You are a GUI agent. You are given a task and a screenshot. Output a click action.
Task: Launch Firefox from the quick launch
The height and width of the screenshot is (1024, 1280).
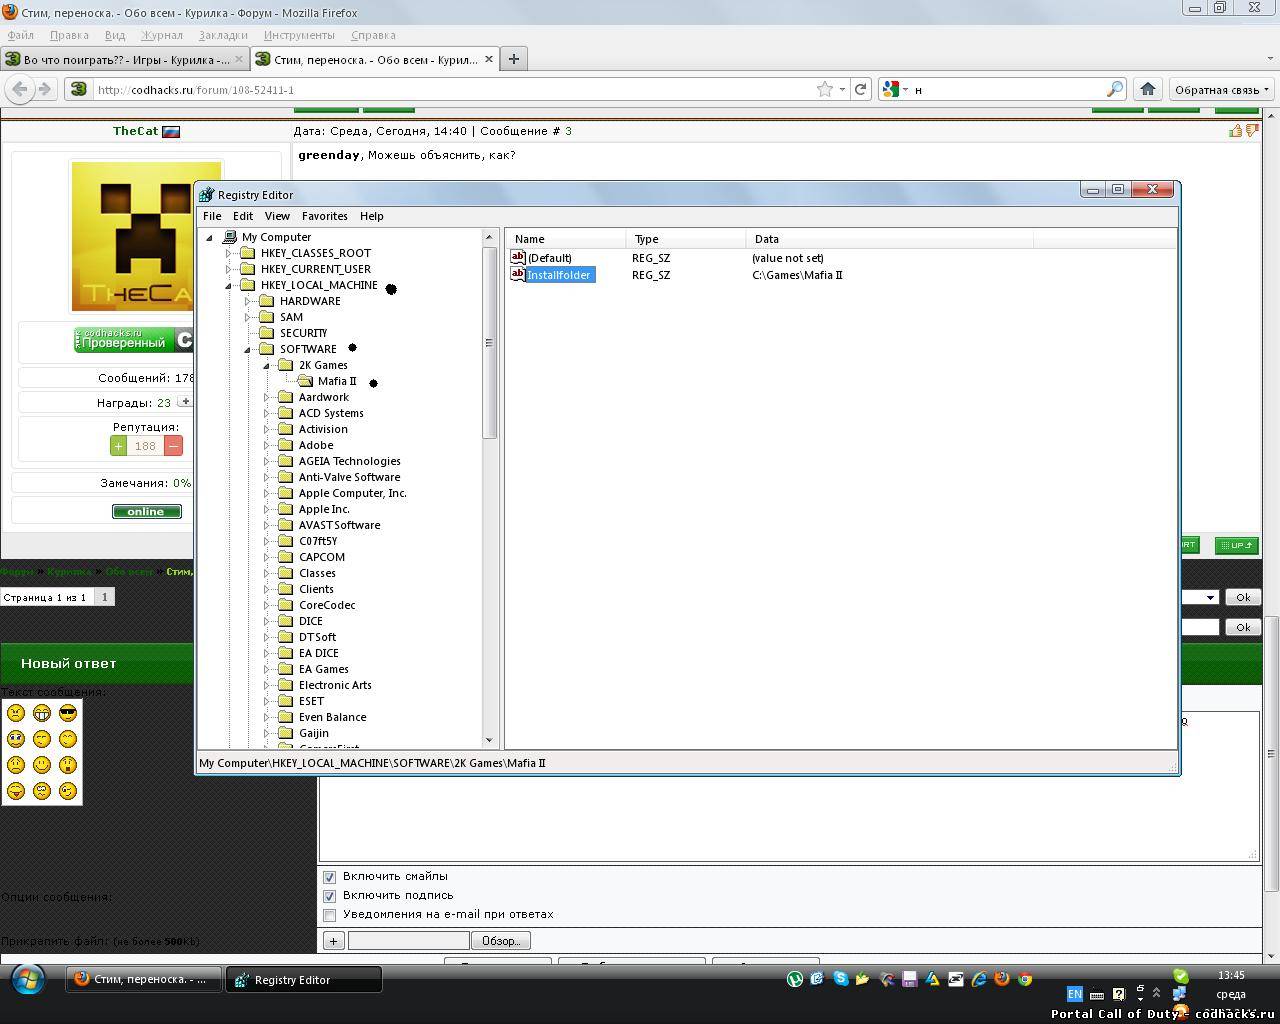tap(1002, 979)
